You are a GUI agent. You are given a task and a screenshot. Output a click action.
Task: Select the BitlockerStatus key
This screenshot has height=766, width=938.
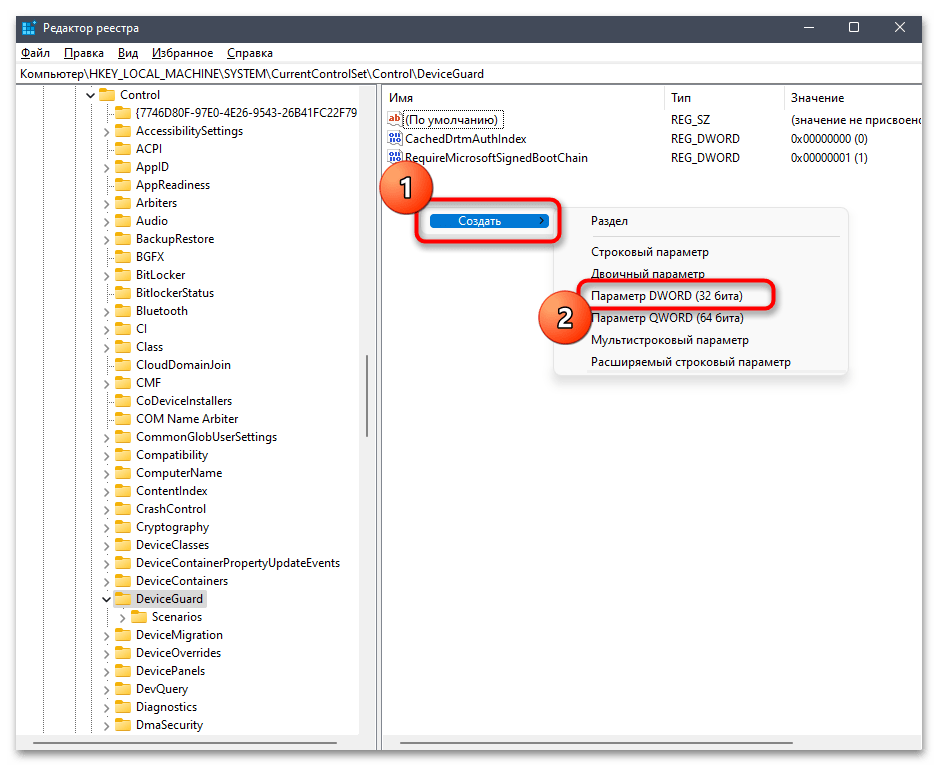[x=175, y=293]
